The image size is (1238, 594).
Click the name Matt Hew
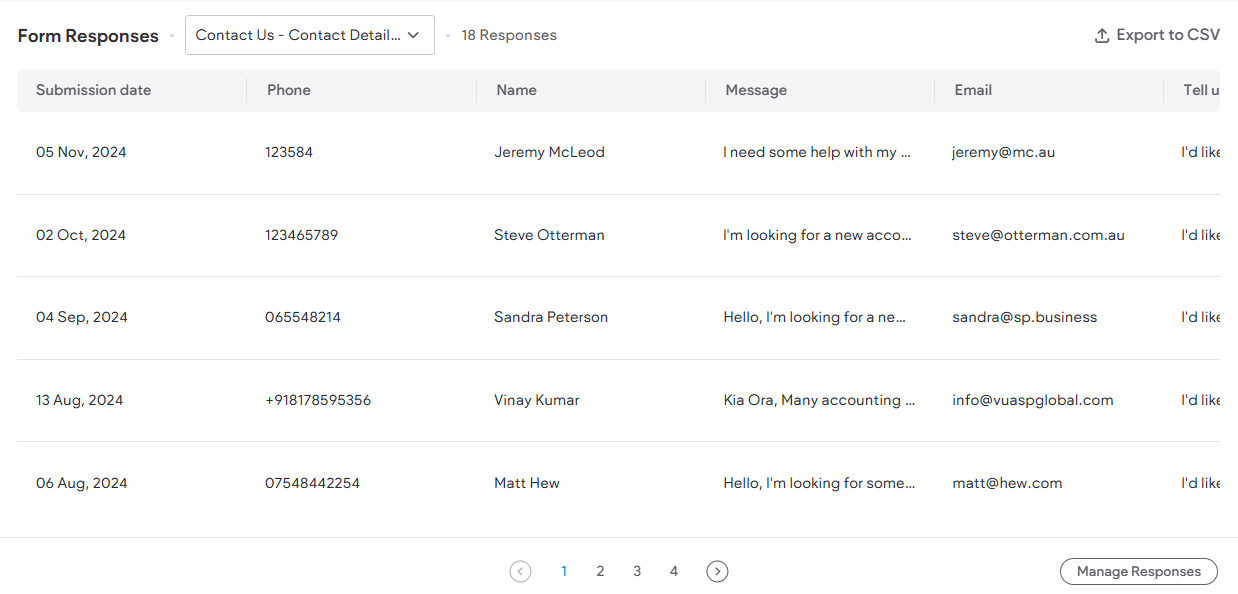point(527,483)
